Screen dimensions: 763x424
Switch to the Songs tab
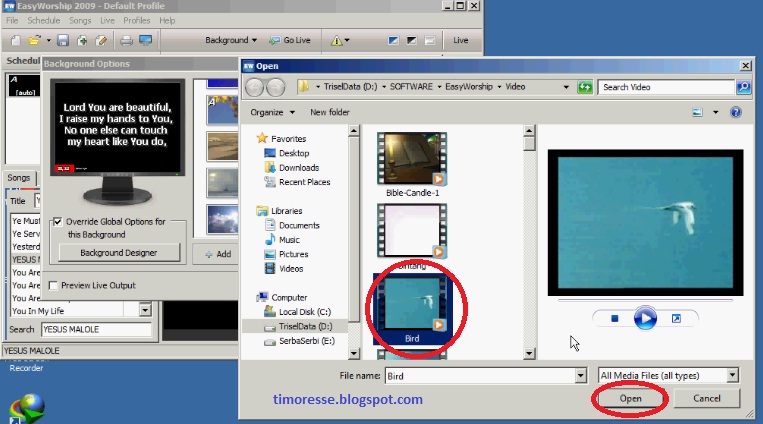point(19,178)
